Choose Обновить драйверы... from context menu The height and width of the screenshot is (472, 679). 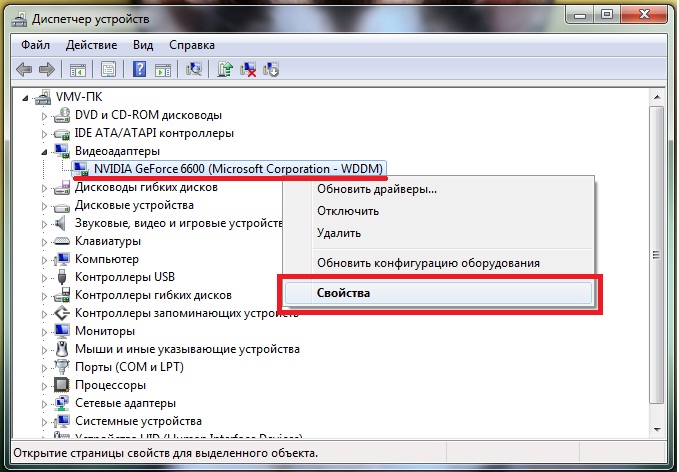(x=439, y=189)
